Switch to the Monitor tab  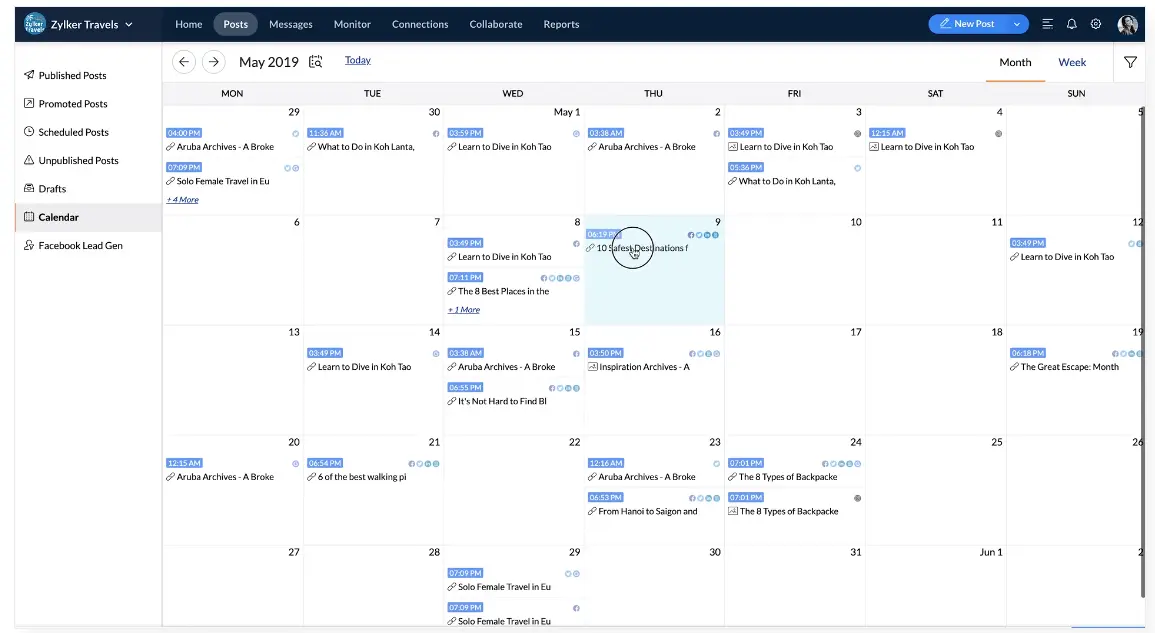click(352, 24)
